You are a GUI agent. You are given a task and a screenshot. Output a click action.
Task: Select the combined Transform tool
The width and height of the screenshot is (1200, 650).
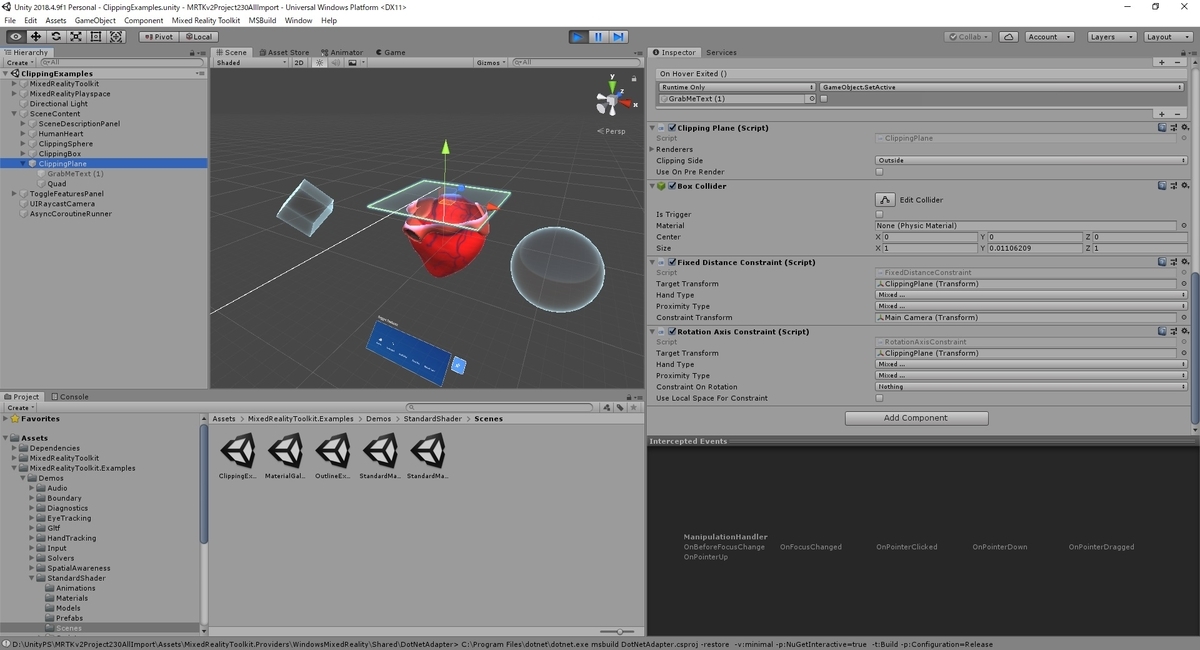(116, 37)
